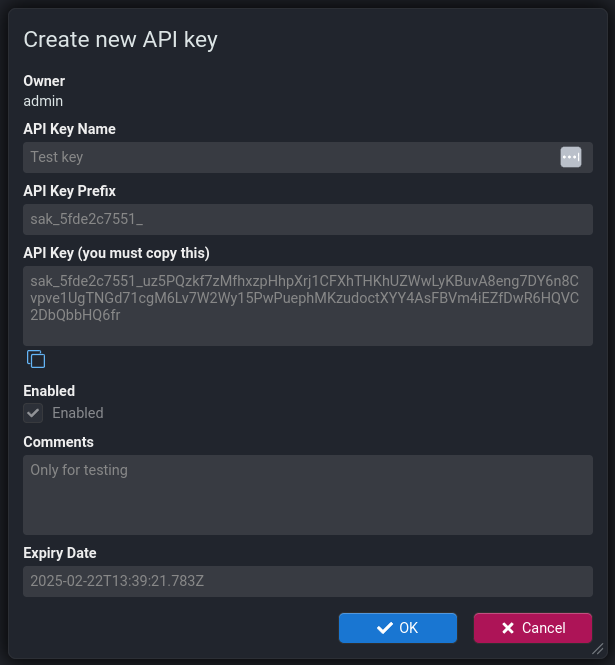This screenshot has height=665, width=615.
Task: Toggle the Enabled checkbox
Action: [x=34, y=413]
